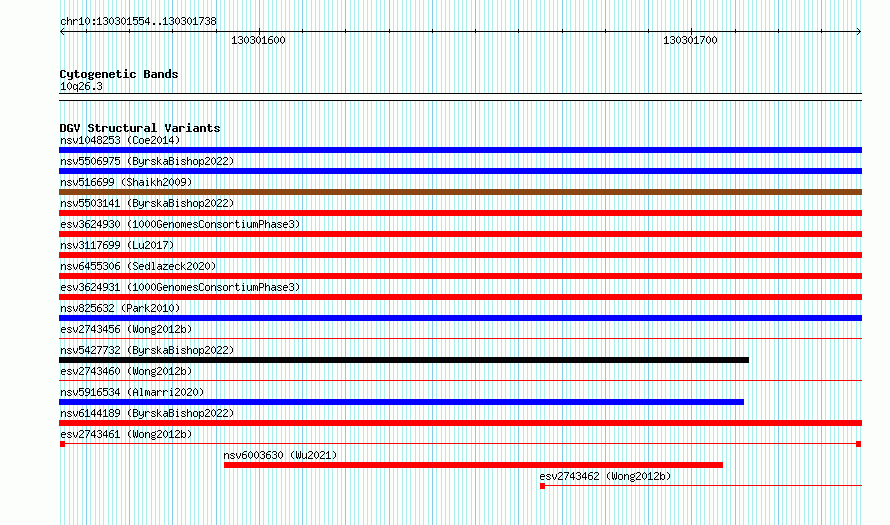This screenshot has width=890, height=525.
Task: Open nsv5427732 (ByrskaBishop2022) label
Action: tap(147, 350)
